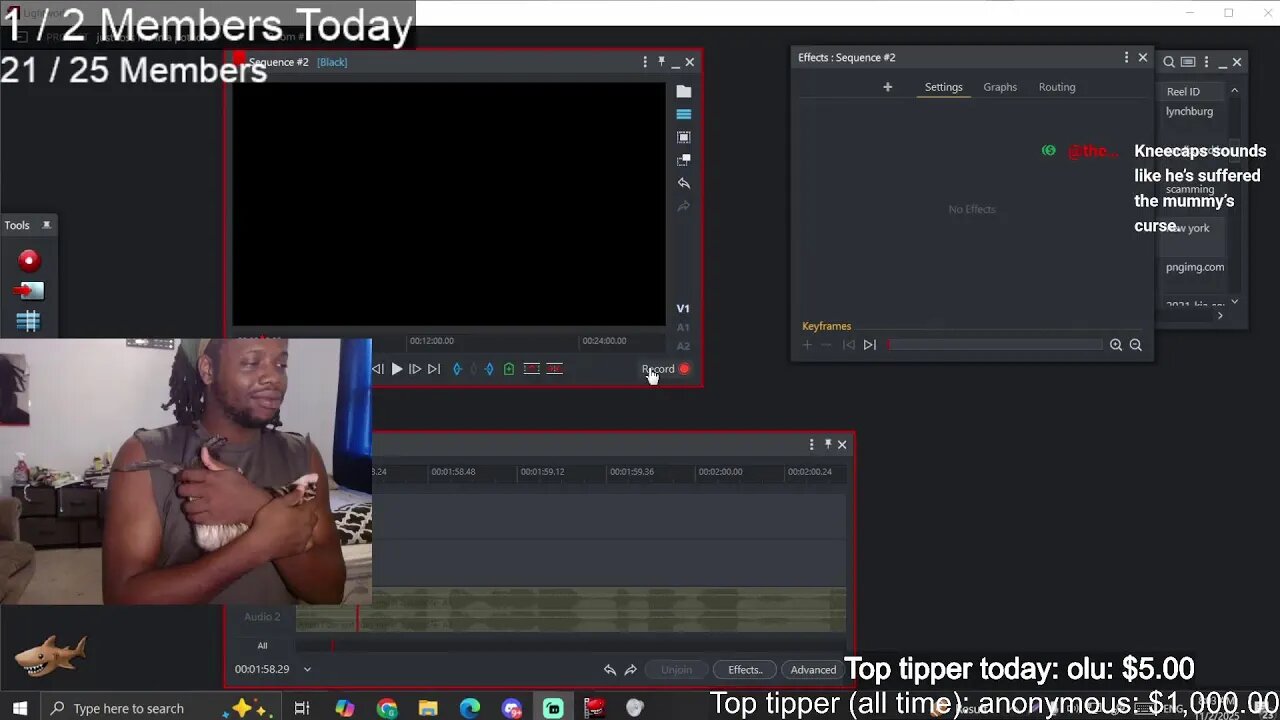This screenshot has width=1280, height=720.
Task: Set mark in point in viewer
Action: [x=458, y=369]
